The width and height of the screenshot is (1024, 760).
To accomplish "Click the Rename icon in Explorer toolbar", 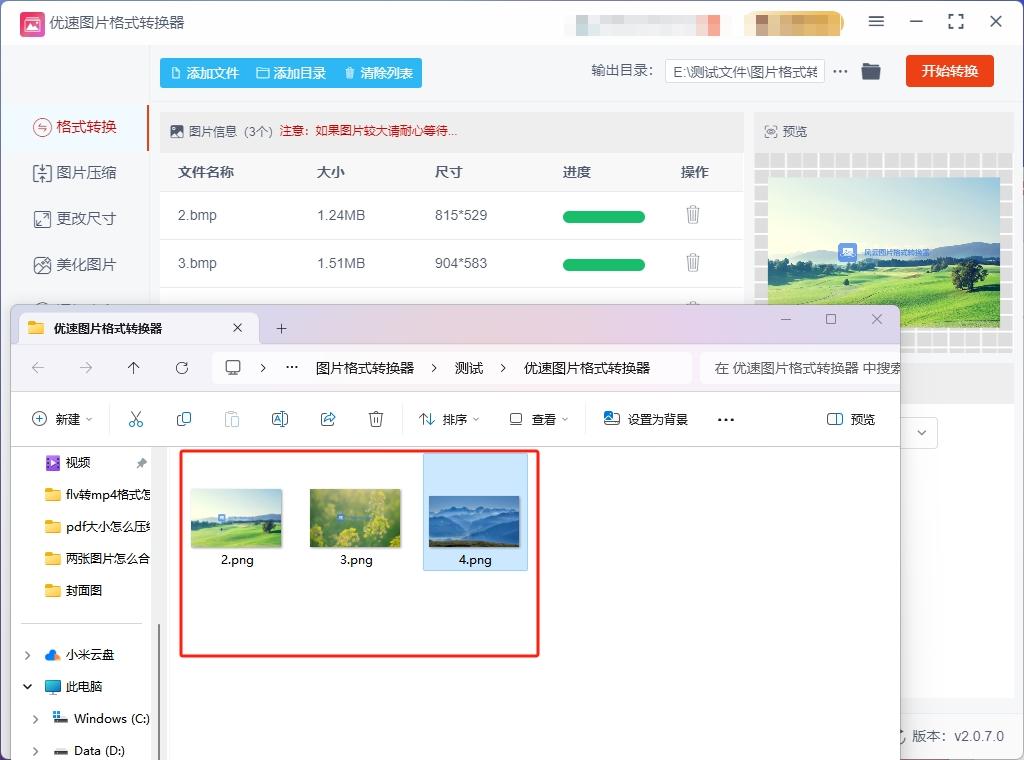I will coord(280,419).
